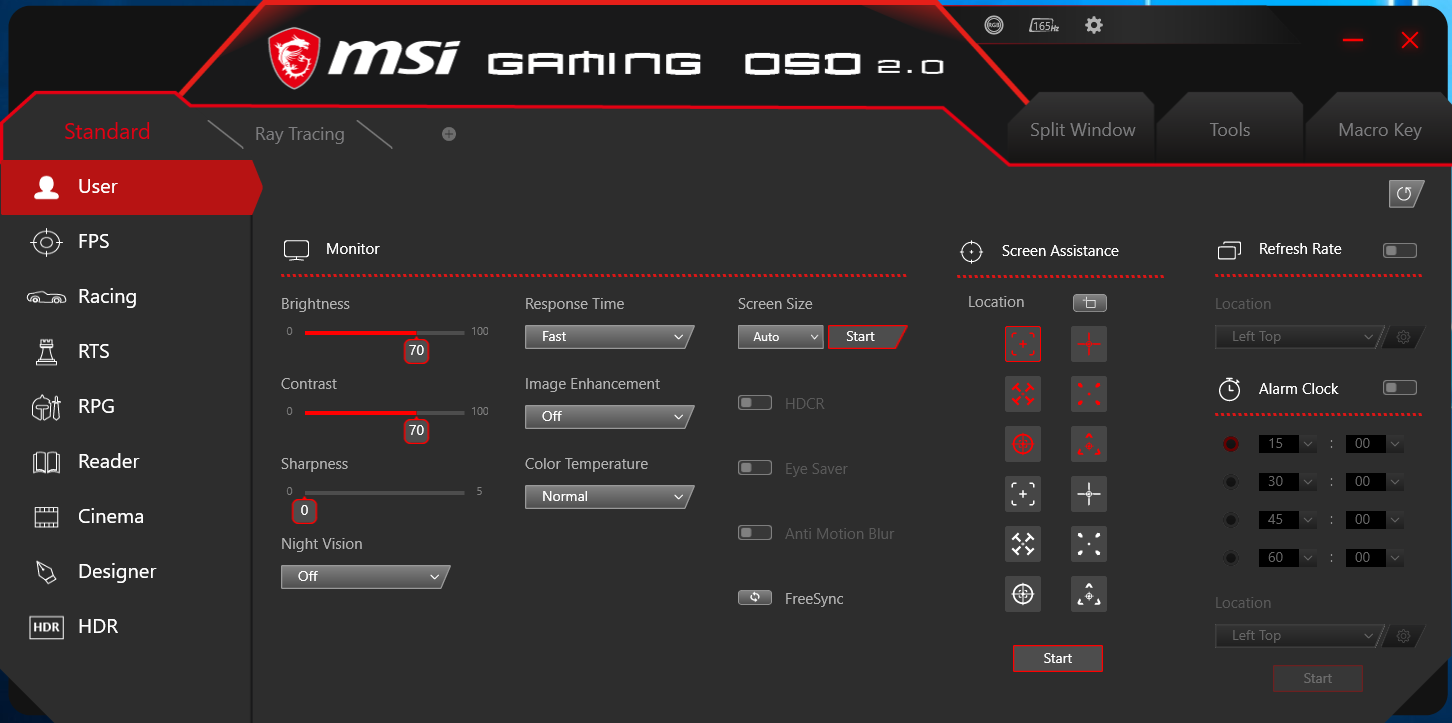Select the Reader mode in sidebar
This screenshot has height=723, width=1452.
[x=125, y=462]
